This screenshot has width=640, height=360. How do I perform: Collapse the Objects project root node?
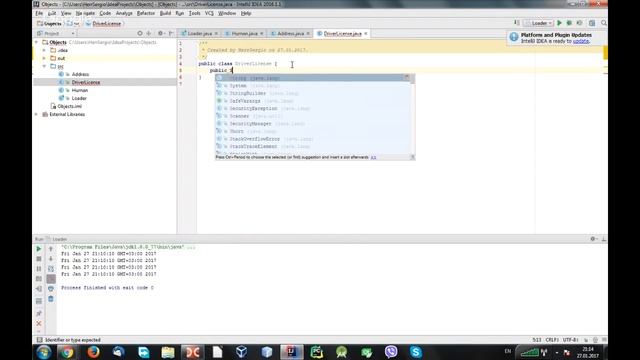point(36,42)
